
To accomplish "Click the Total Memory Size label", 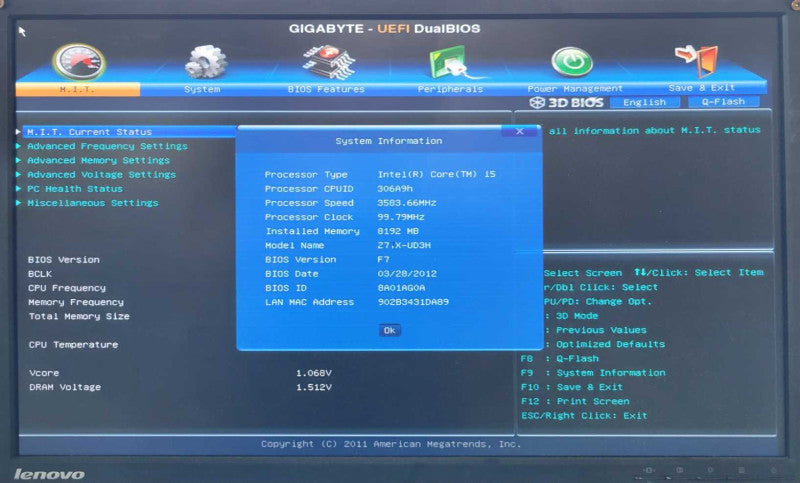I will (79, 316).
